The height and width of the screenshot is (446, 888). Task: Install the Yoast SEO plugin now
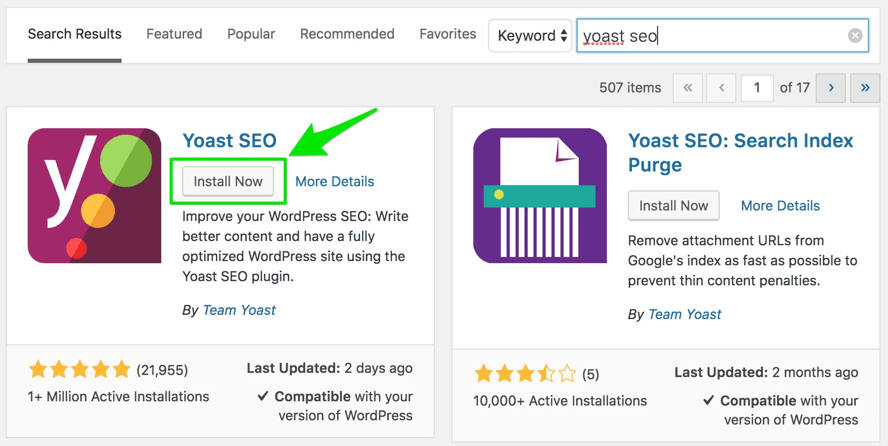228,181
